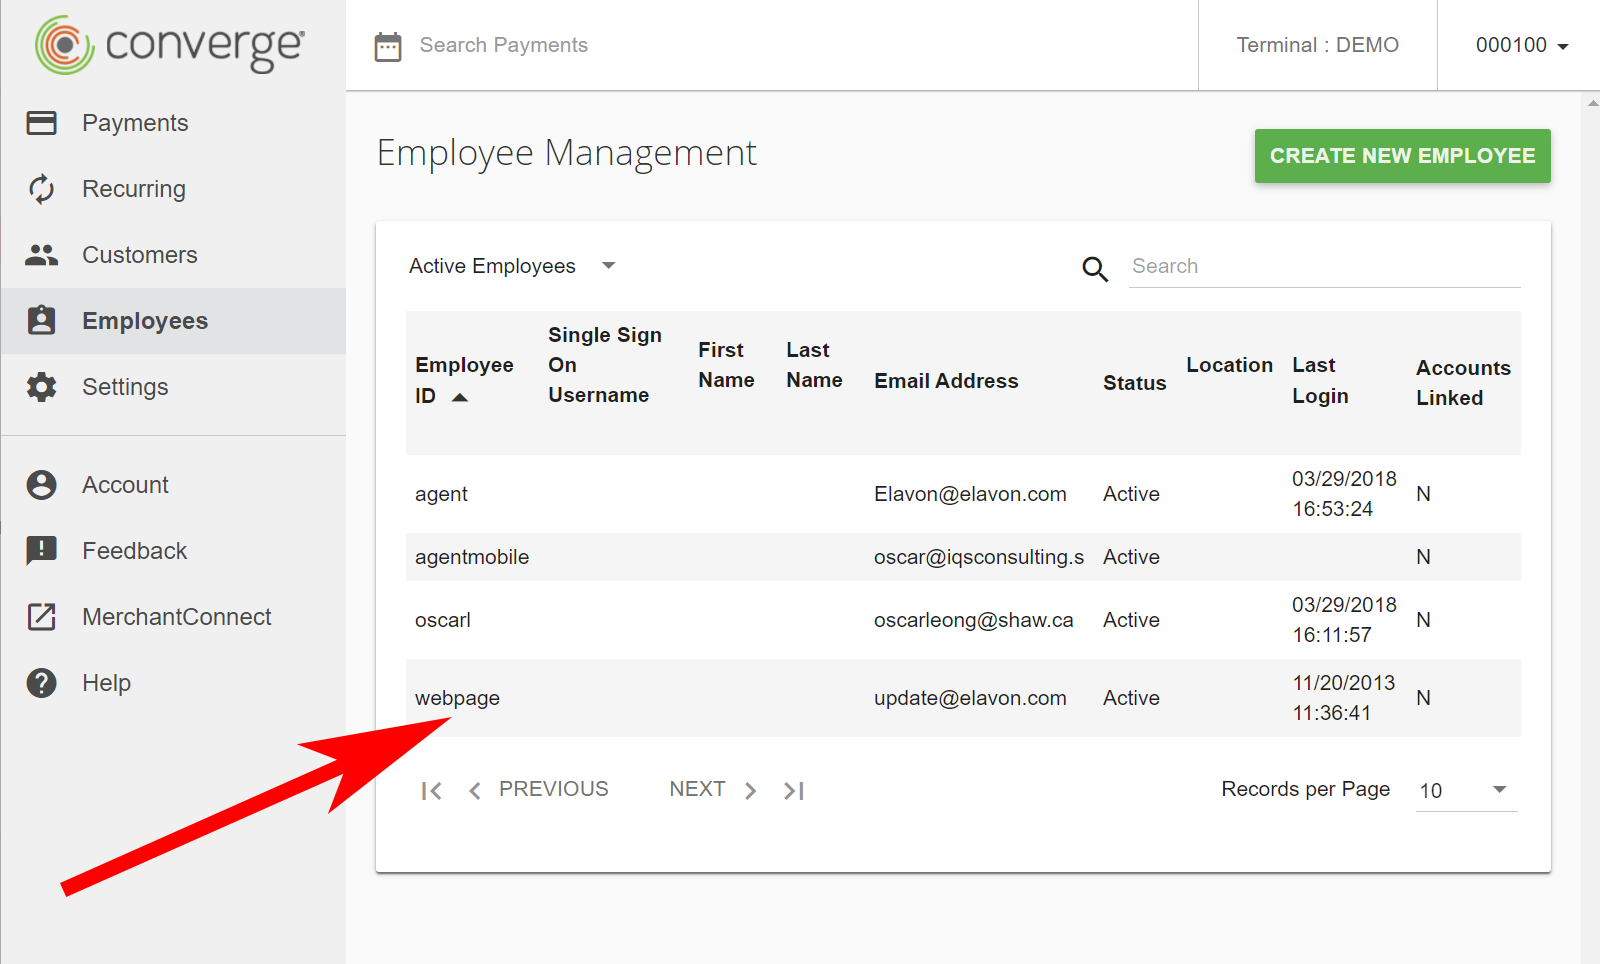This screenshot has height=964, width=1600.
Task: Click the page scrollbar up arrow
Action: point(1592,102)
